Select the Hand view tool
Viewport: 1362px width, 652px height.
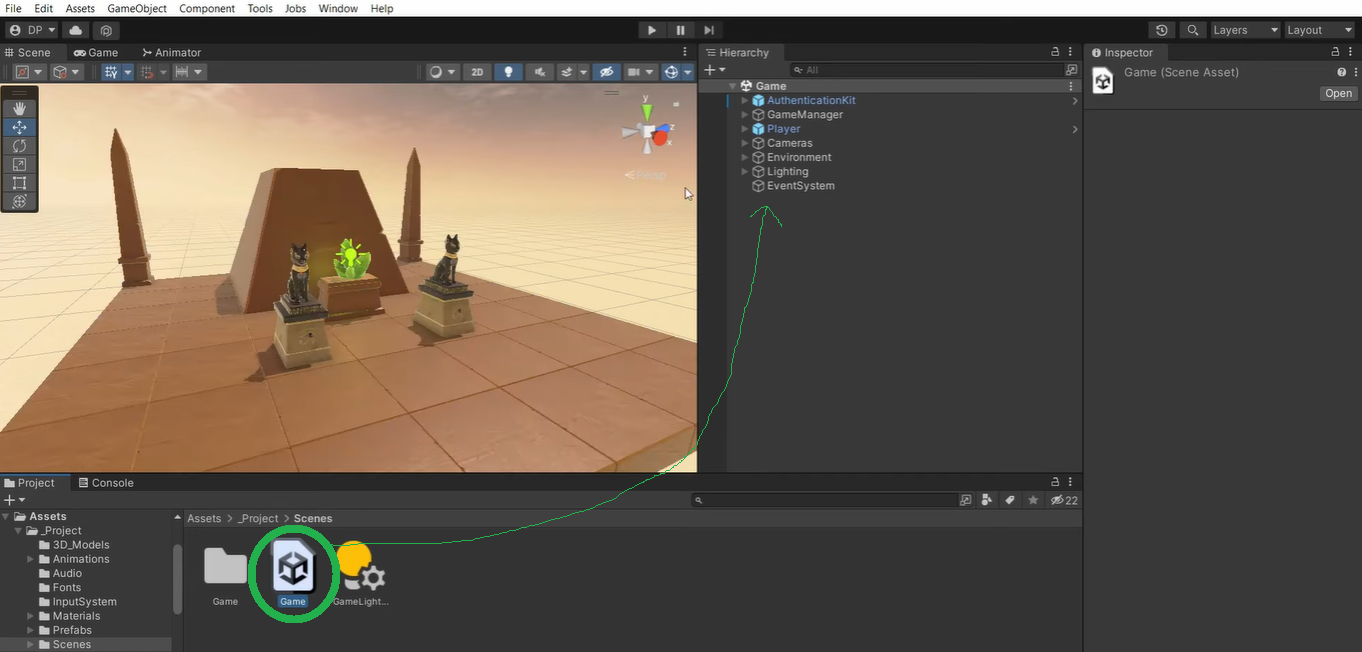(x=19, y=108)
